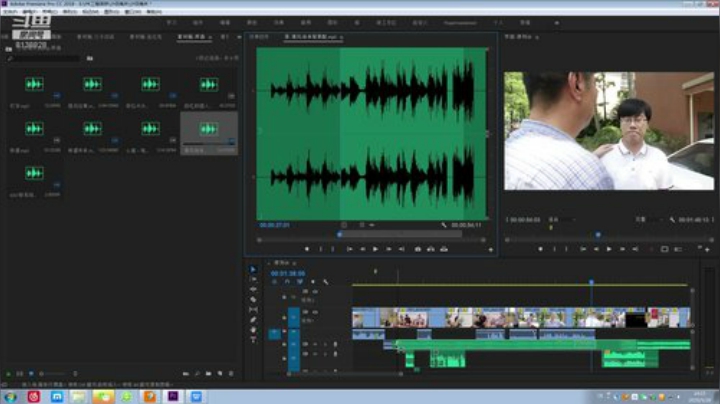
Task: Create a new item in Project panel
Action: pyautogui.click(x=220, y=374)
